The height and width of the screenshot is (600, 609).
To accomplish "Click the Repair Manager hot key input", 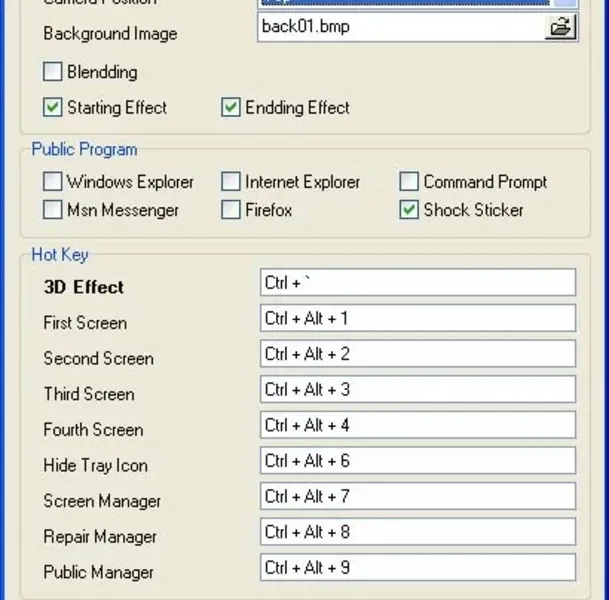I will (x=417, y=532).
